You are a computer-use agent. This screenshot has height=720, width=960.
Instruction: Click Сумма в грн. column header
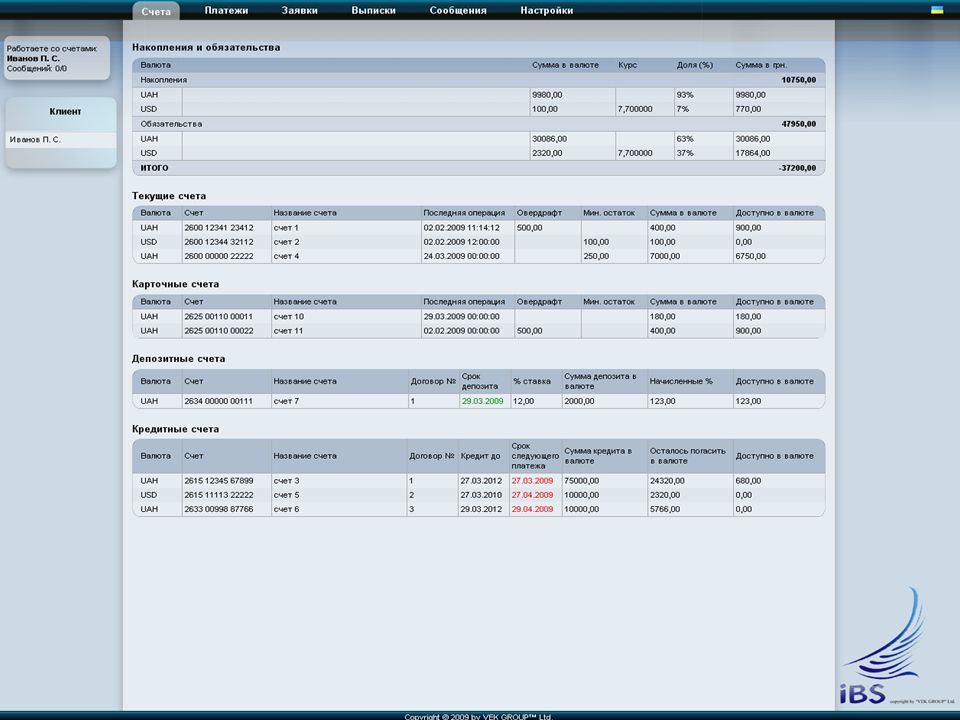pyautogui.click(x=761, y=65)
